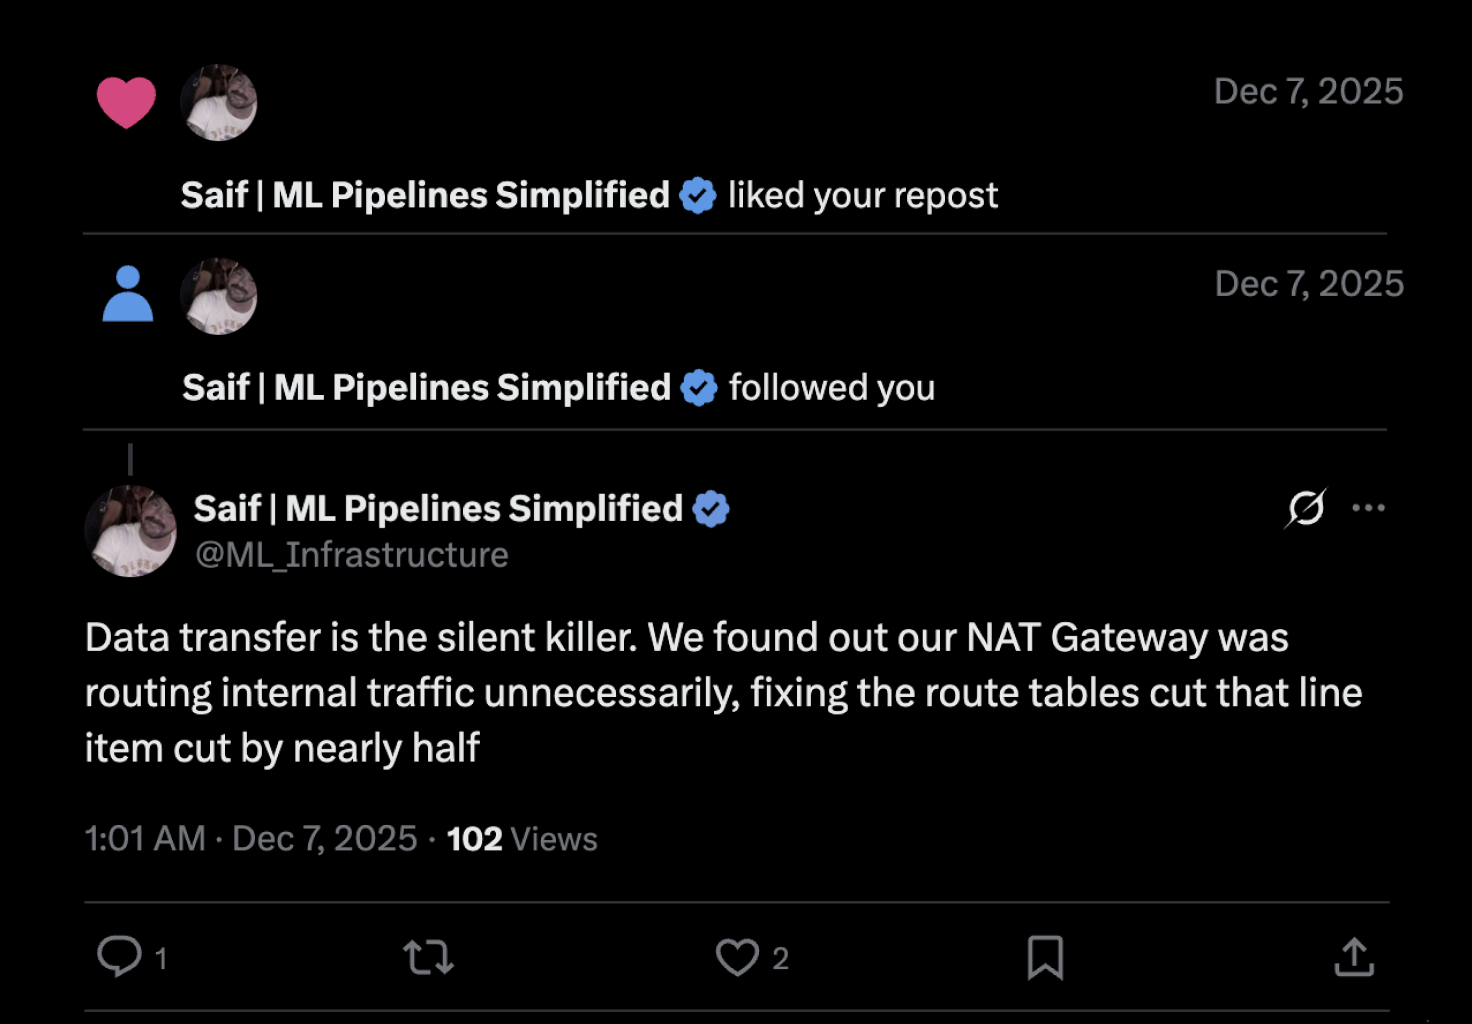Like the NAT Gateway tweet via heart icon
Screen dimensions: 1472x1024
[737, 957]
